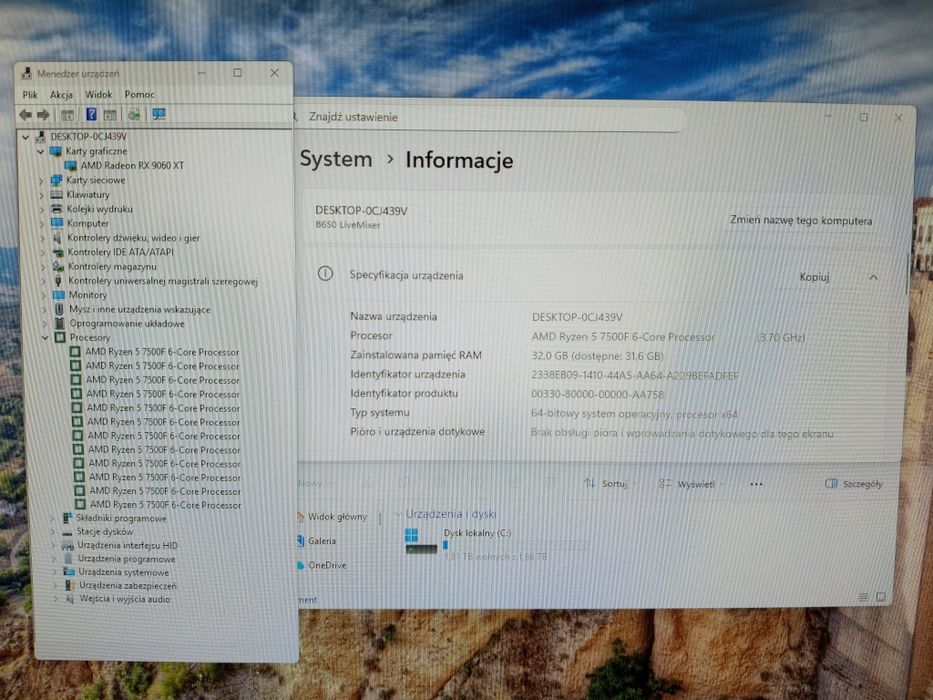Select Urządzenia programowe tree item

point(126,559)
